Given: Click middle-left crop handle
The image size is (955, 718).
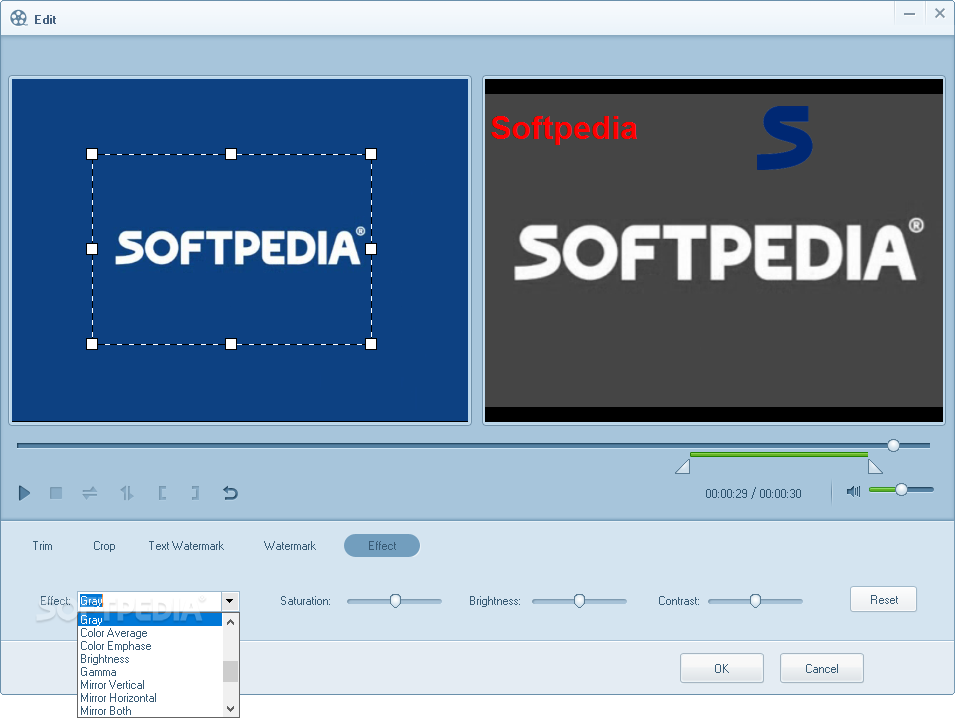Looking at the screenshot, I should click(x=92, y=248).
